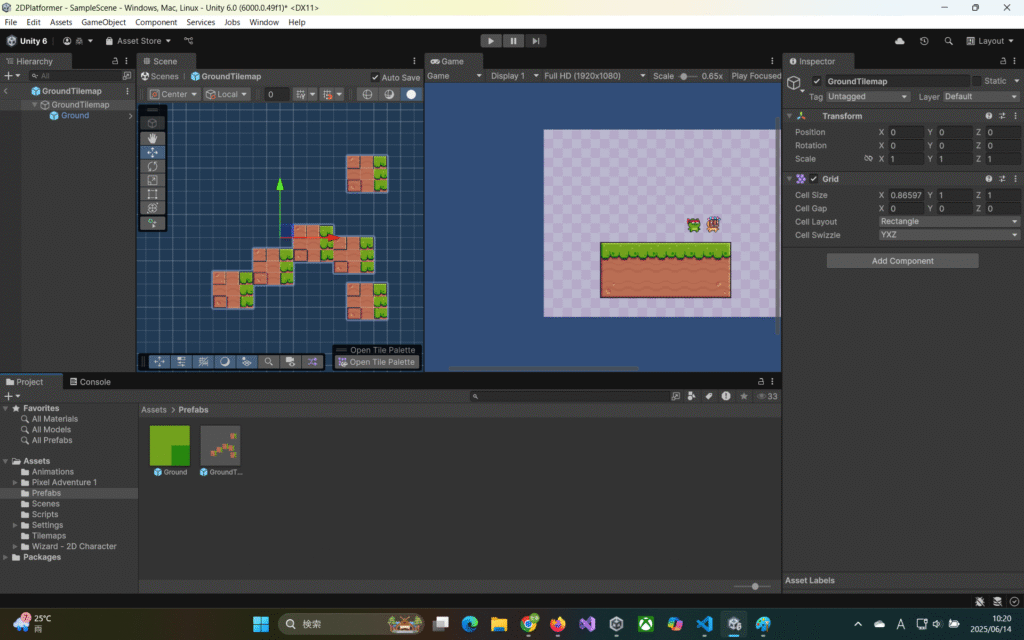Click the Favorites star in Project toolbar

(x=743, y=396)
